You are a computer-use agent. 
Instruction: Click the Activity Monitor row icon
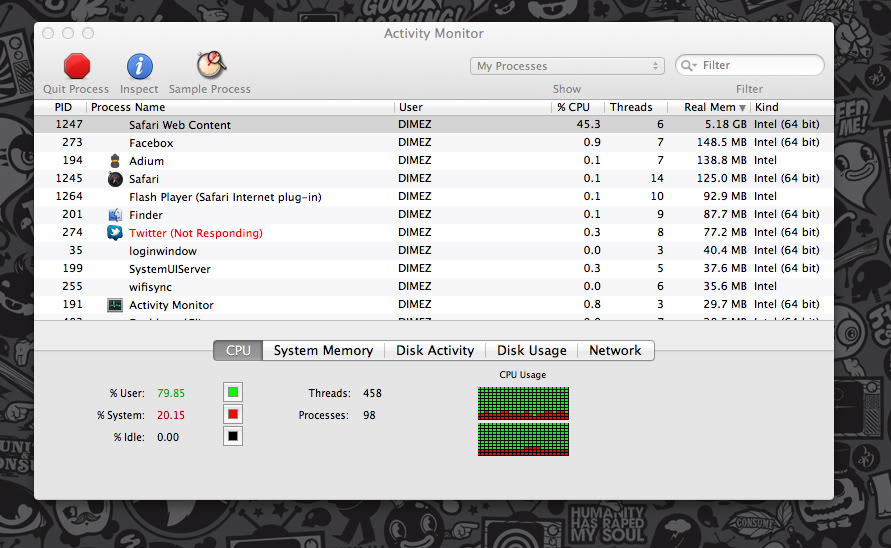click(x=115, y=305)
